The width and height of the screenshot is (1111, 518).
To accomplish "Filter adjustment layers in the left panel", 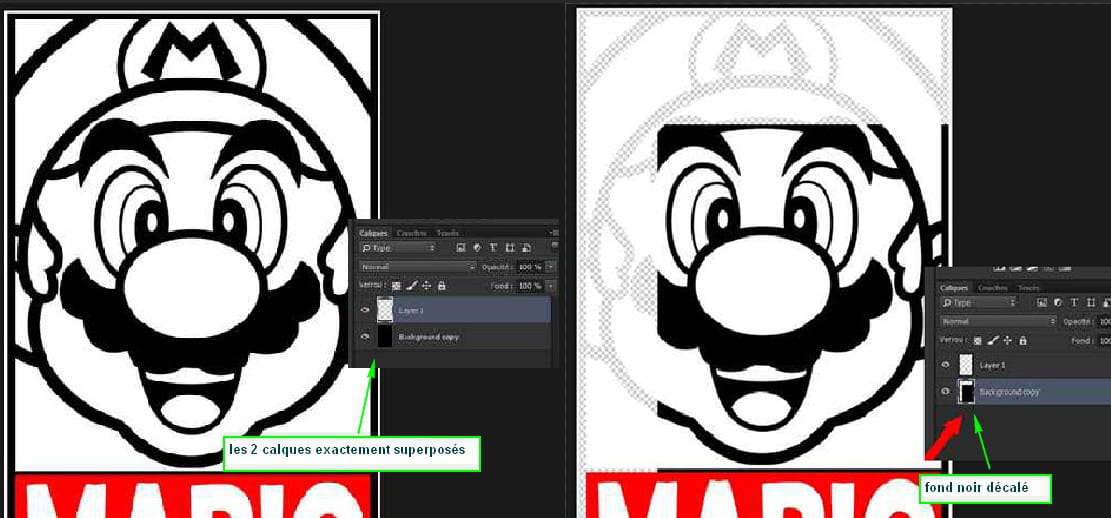I will coord(477,248).
